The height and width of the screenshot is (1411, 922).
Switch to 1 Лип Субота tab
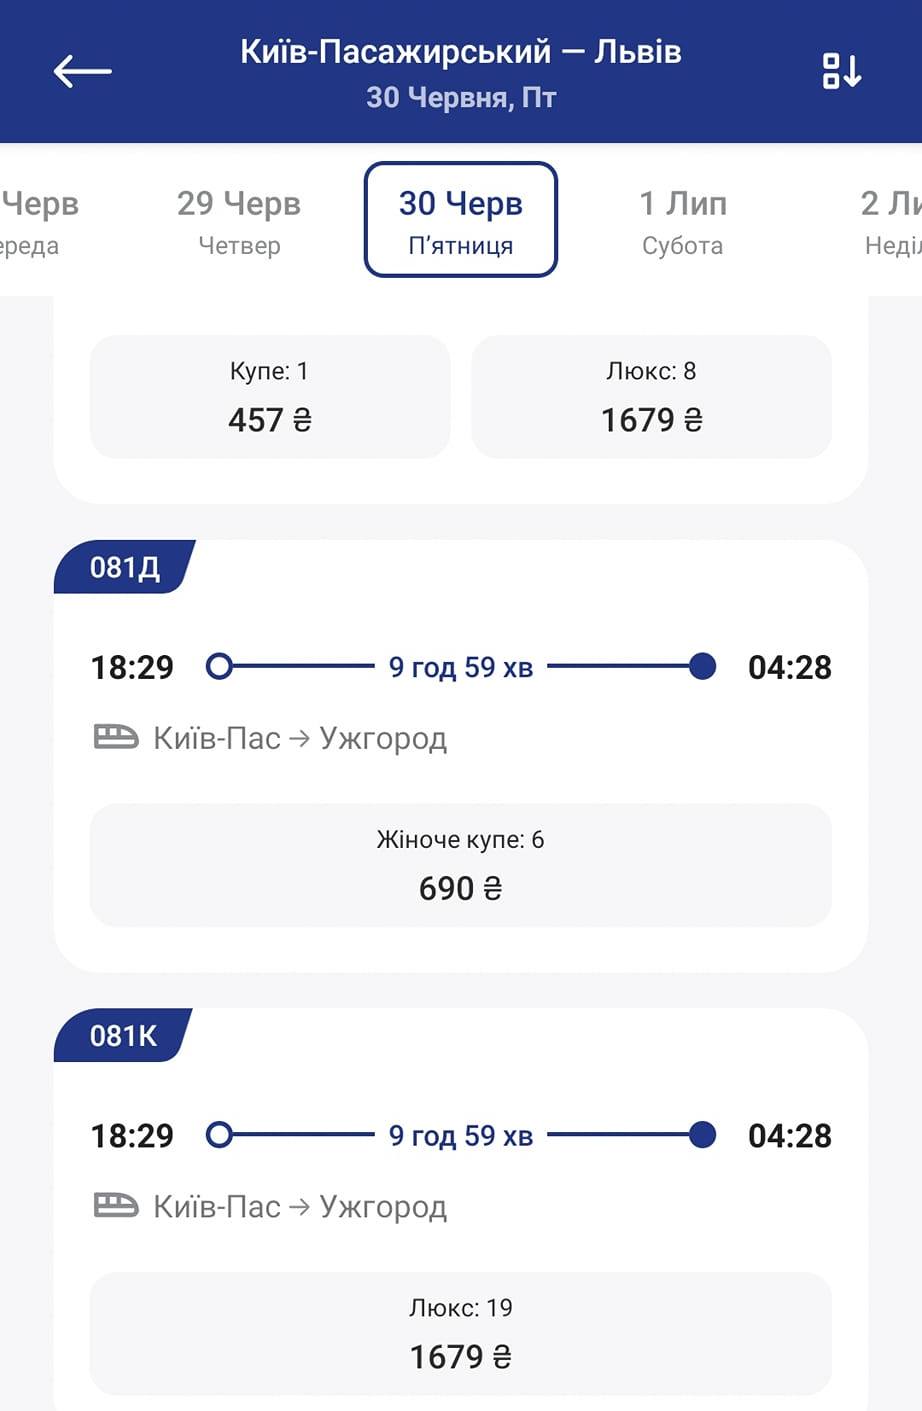click(x=683, y=220)
